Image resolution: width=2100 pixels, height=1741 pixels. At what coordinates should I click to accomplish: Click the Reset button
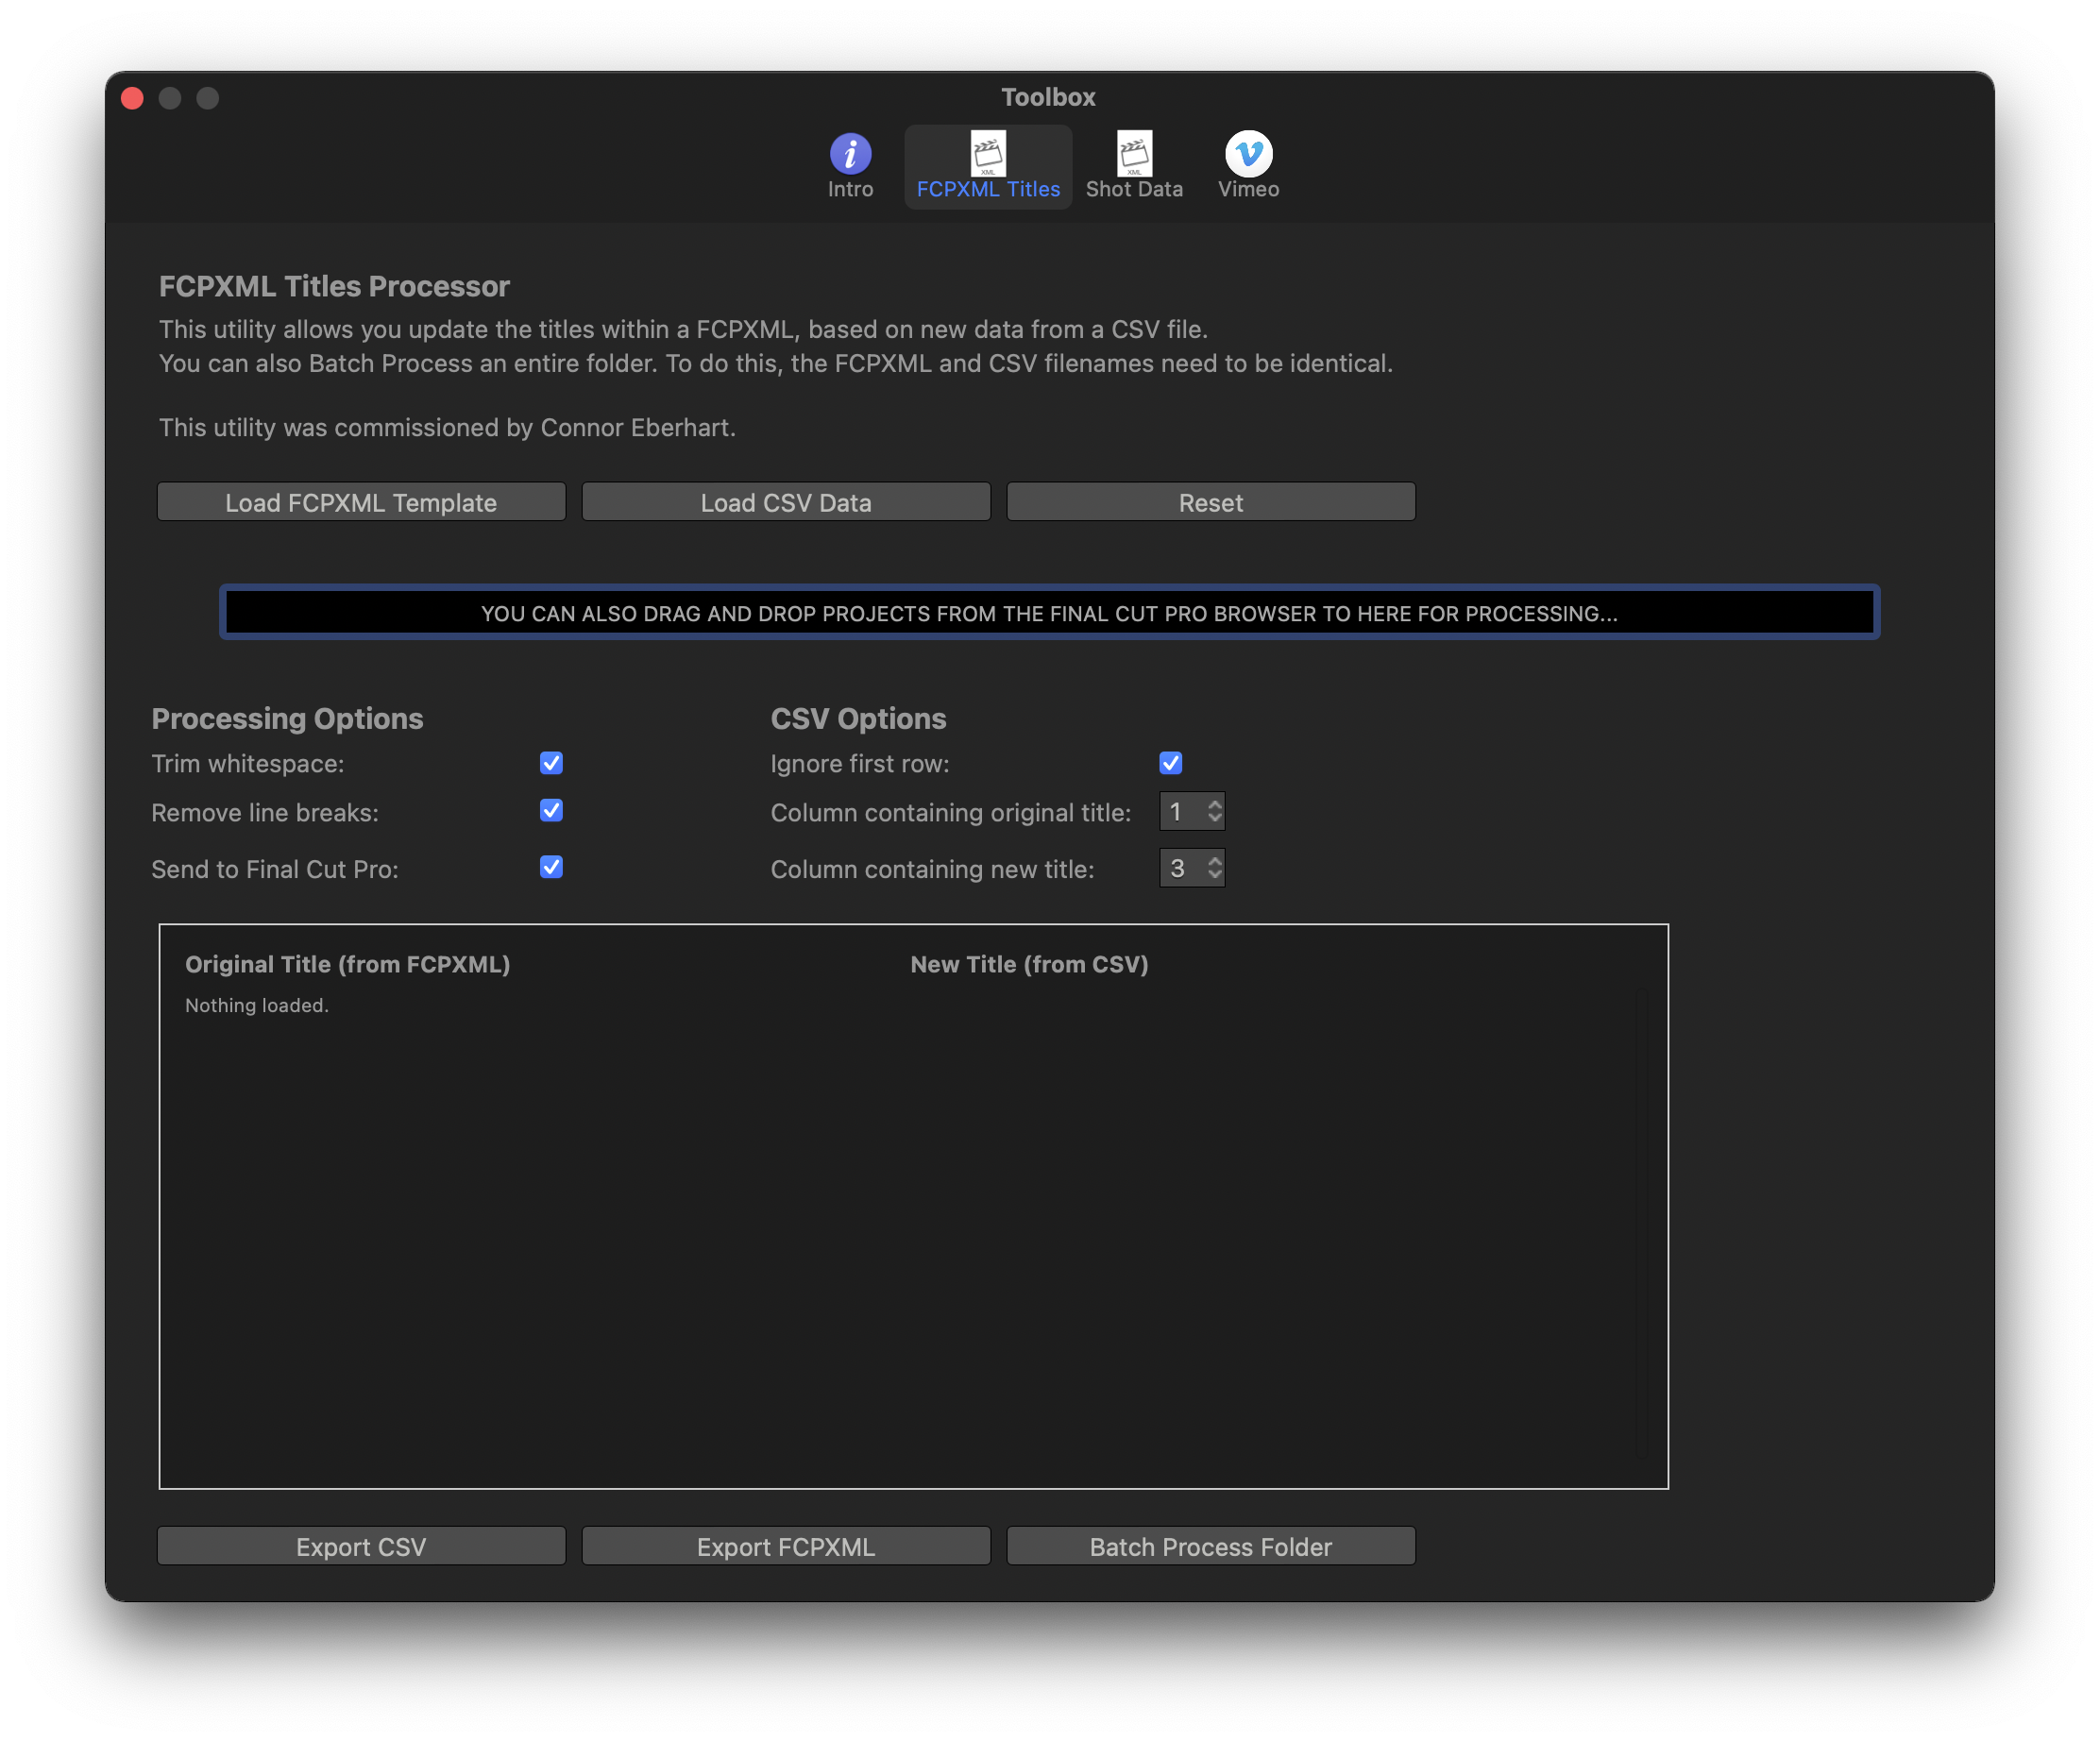coord(1211,500)
